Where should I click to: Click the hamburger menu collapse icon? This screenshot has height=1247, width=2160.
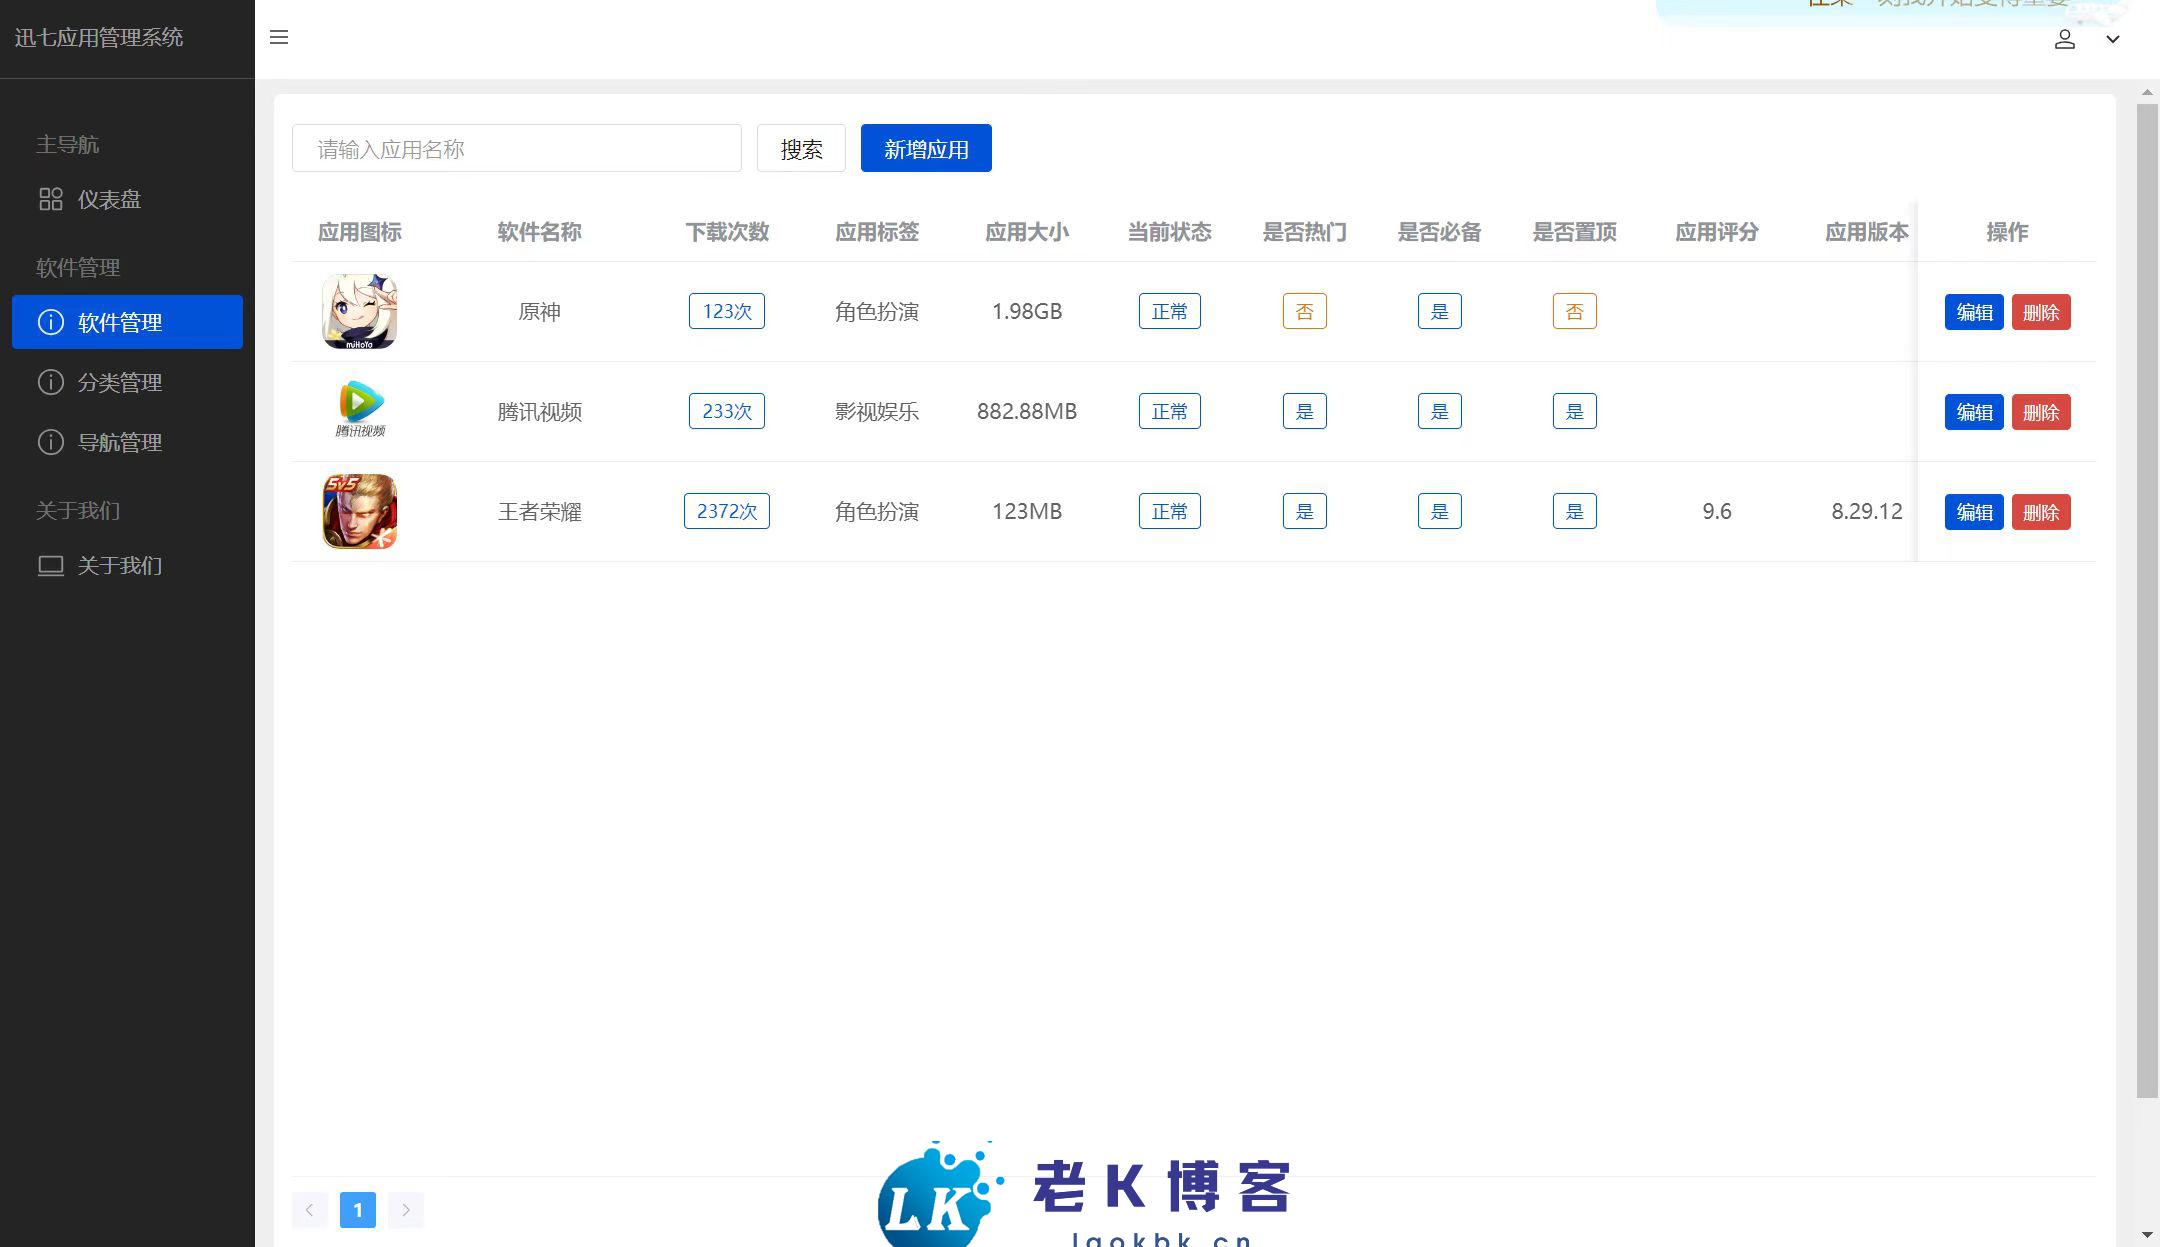279,38
